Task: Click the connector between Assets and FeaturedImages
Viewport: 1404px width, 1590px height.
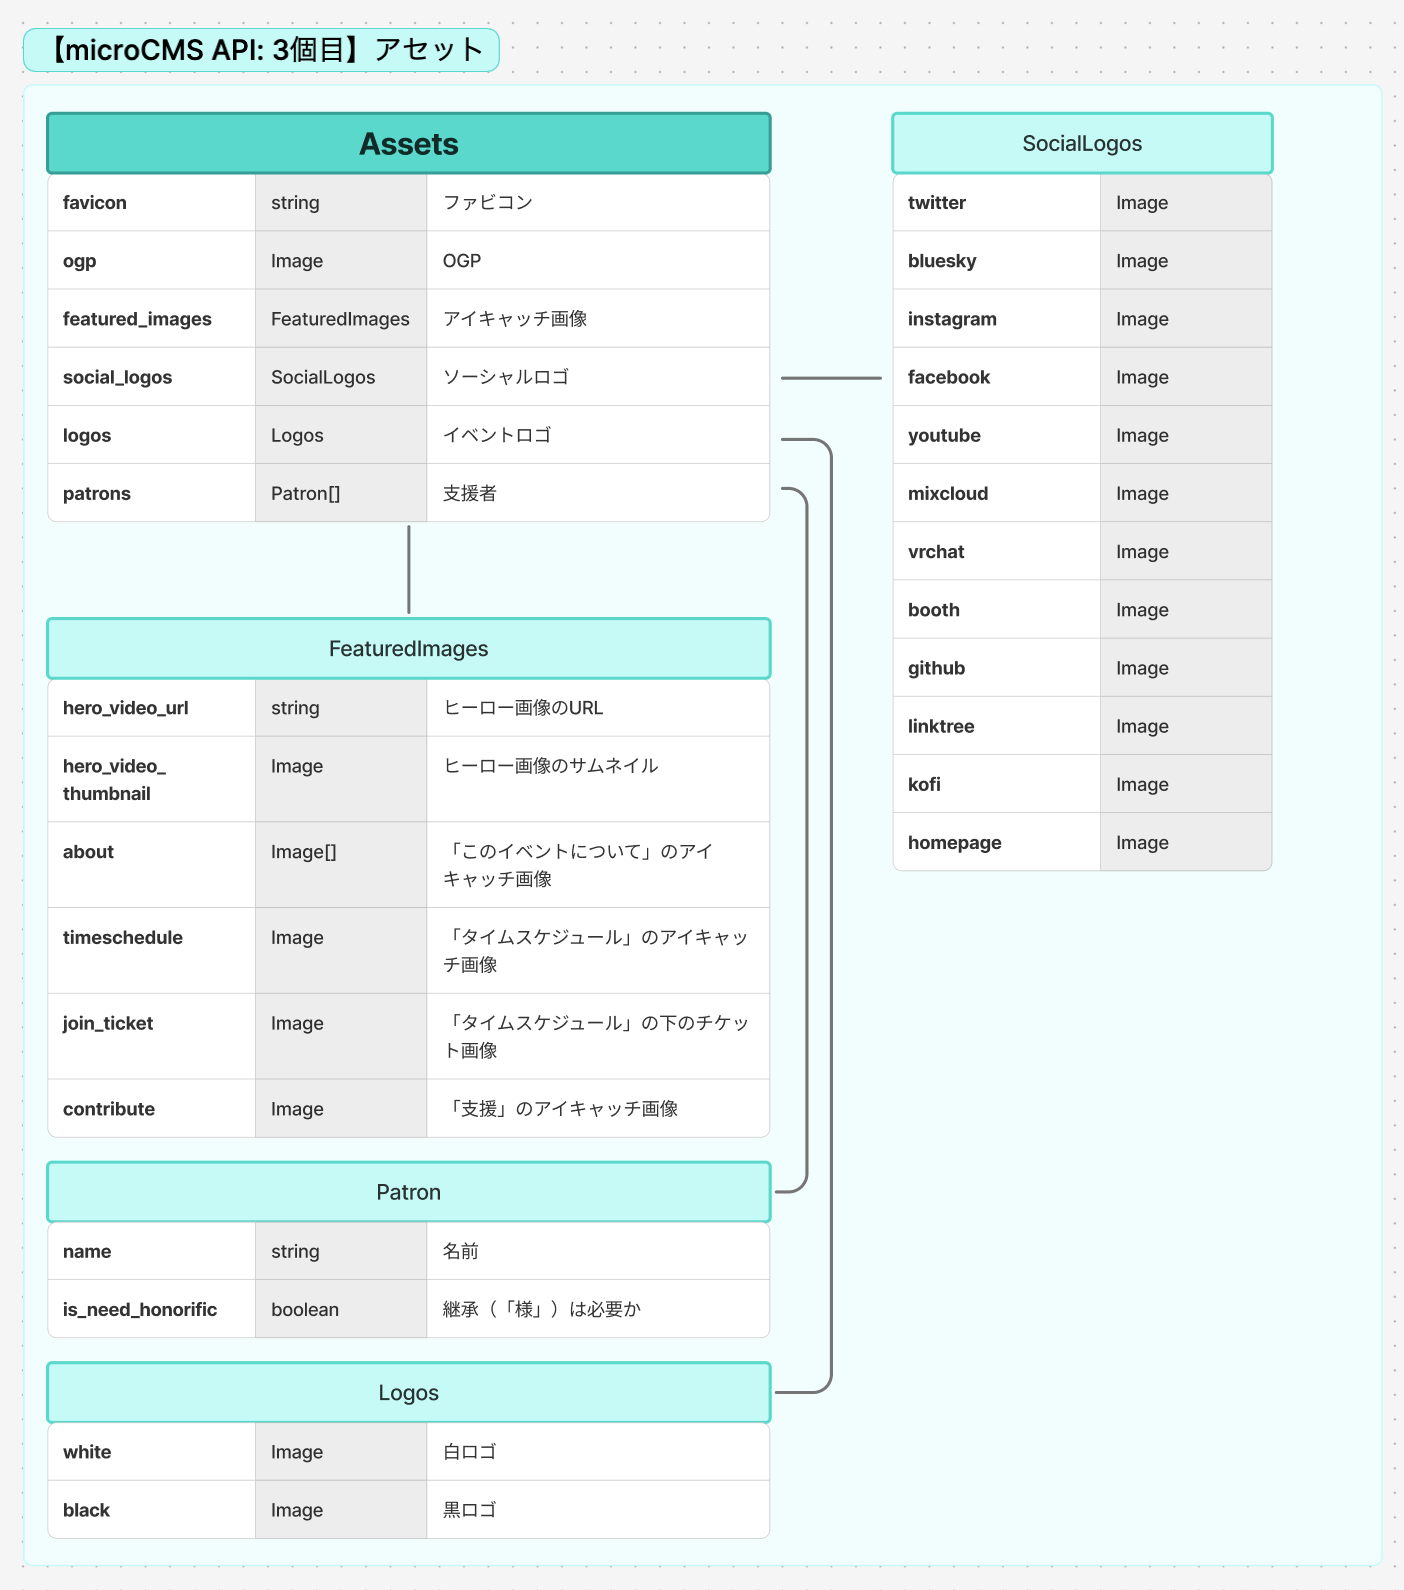Action: pos(409,569)
